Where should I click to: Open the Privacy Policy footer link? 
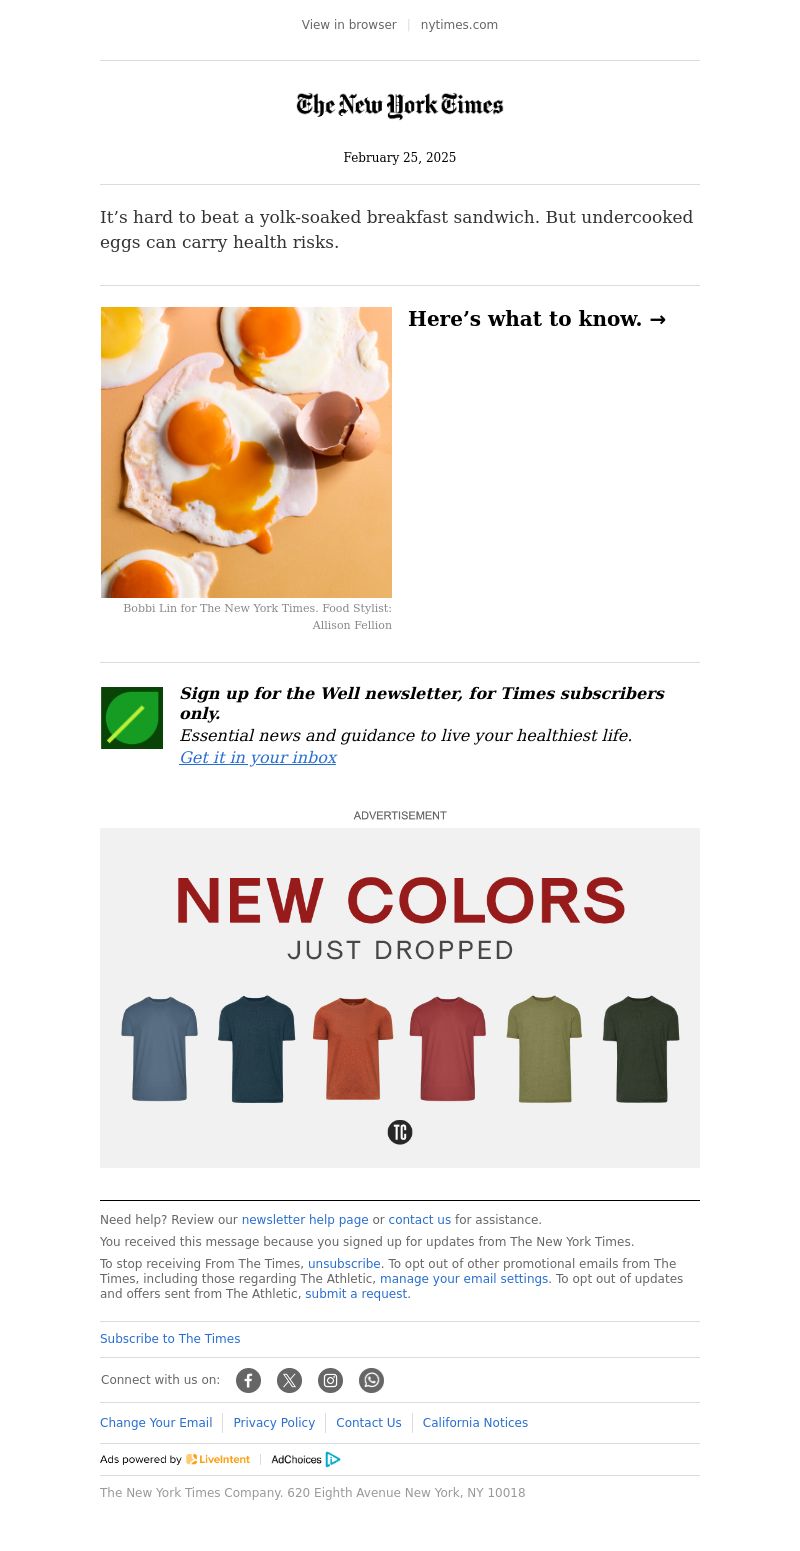coord(274,1423)
